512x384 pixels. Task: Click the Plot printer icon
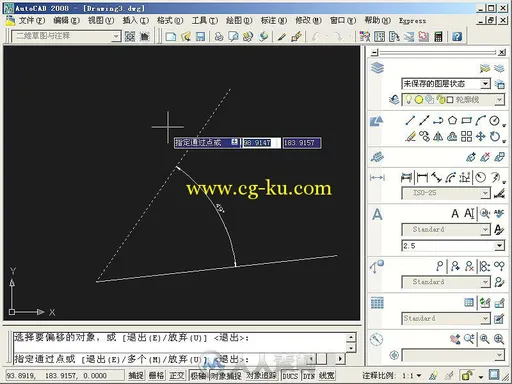point(219,36)
